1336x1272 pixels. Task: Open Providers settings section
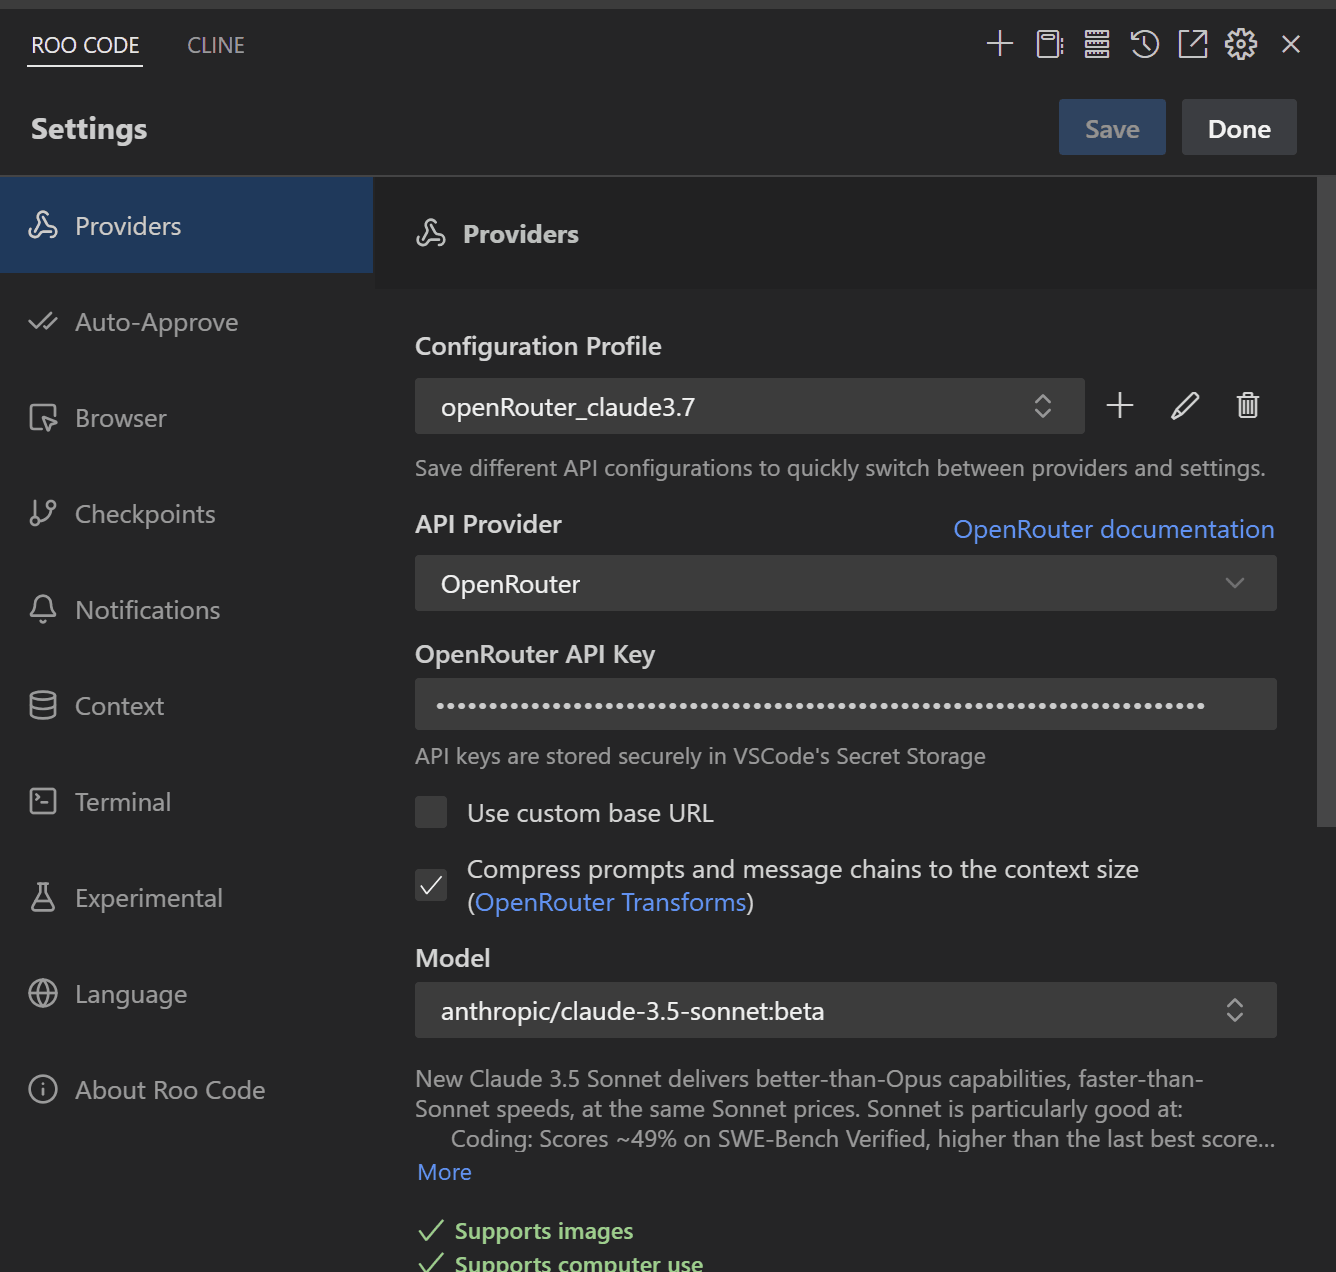tap(187, 226)
